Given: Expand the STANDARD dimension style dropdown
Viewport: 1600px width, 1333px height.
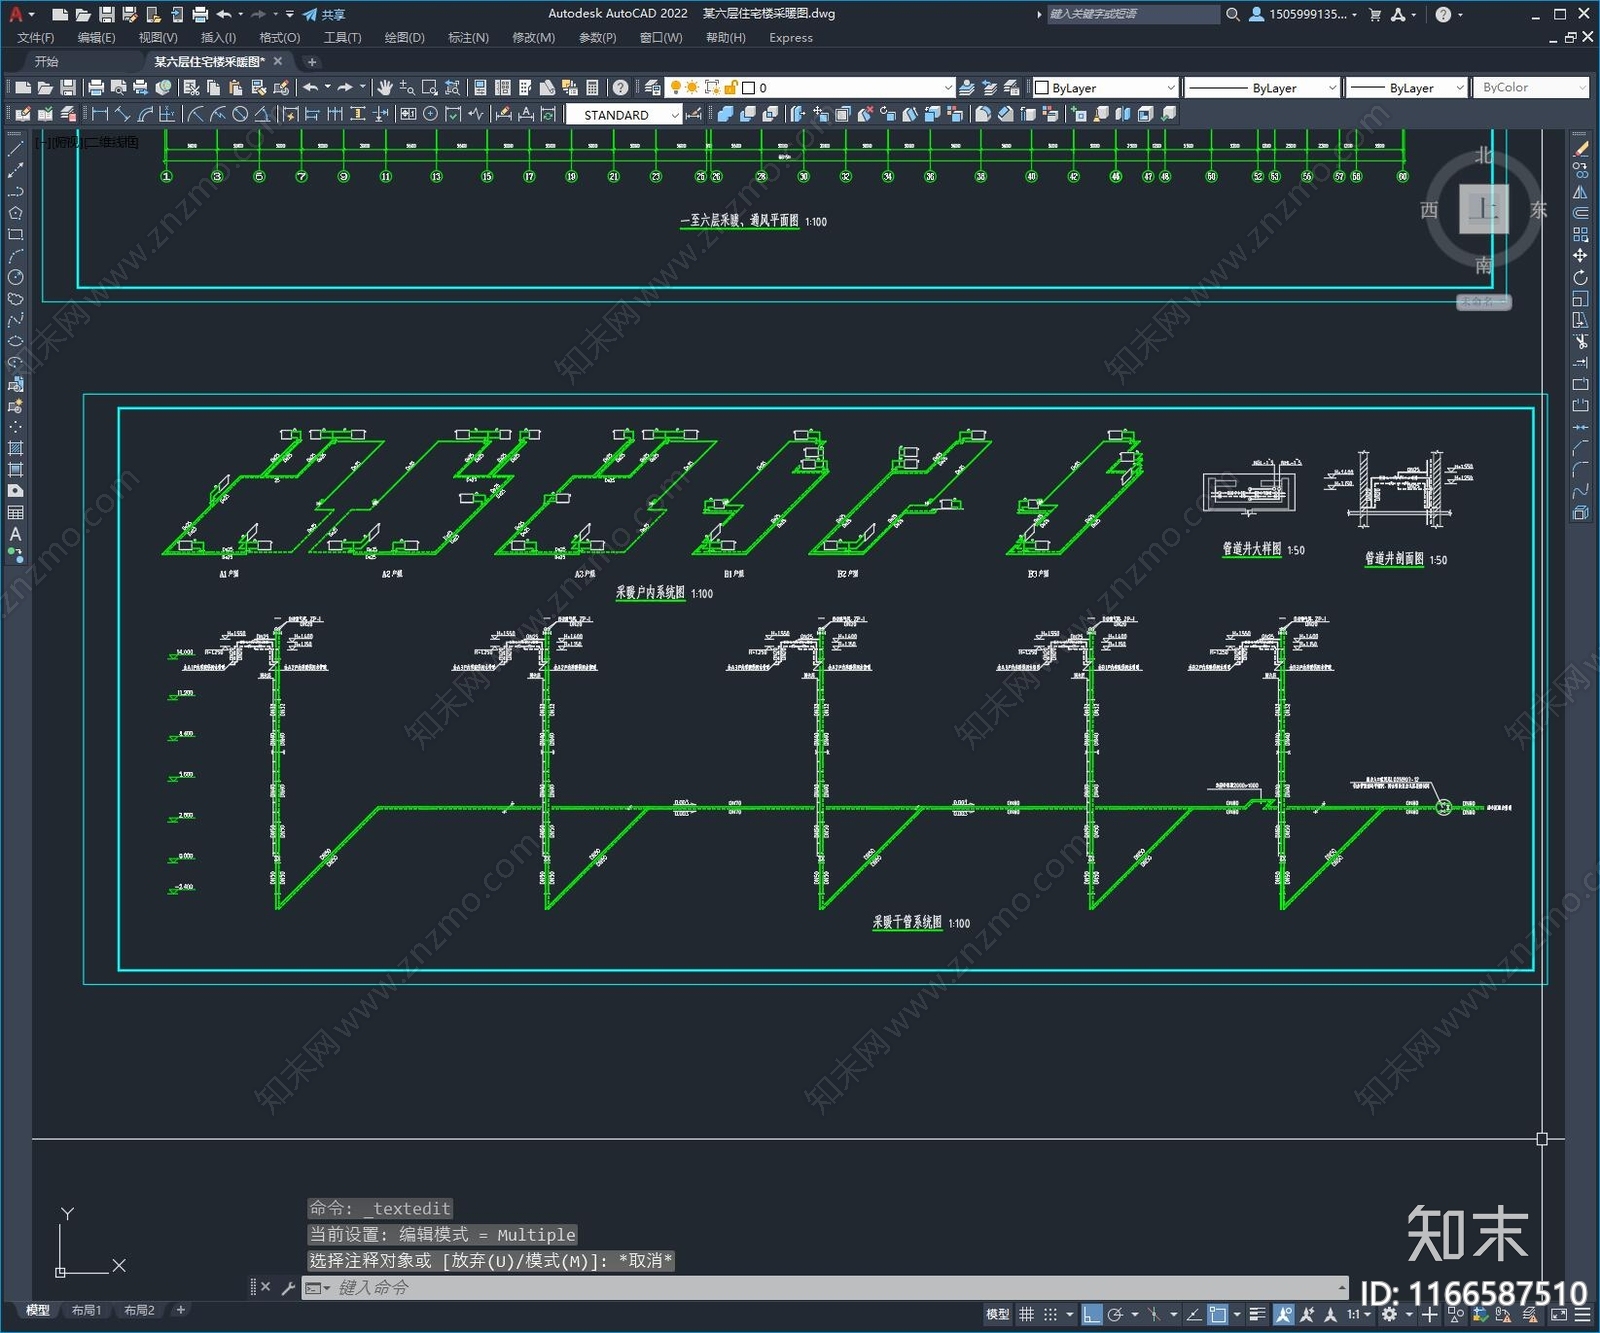Looking at the screenshot, I should (x=675, y=115).
